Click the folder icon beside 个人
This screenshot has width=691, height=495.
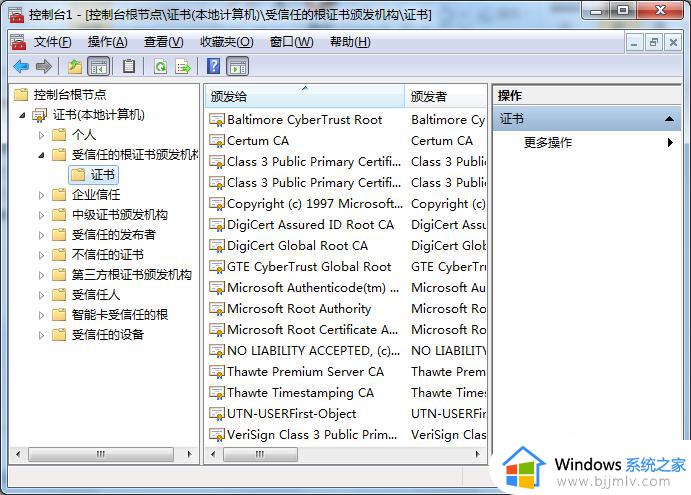pos(59,134)
